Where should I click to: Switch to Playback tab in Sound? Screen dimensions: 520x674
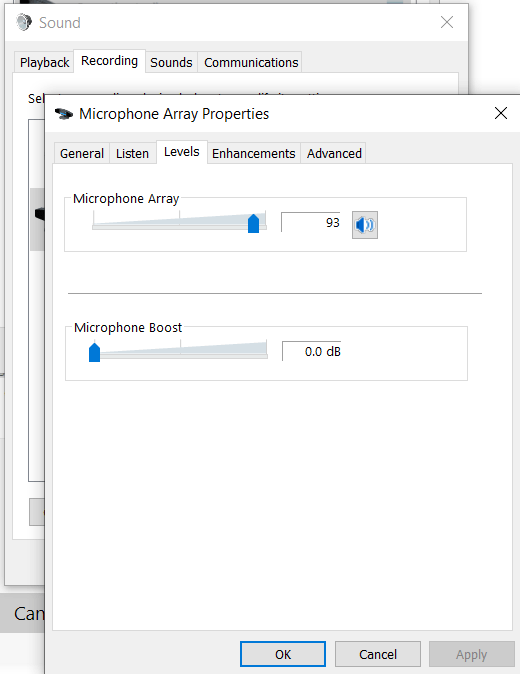(44, 62)
